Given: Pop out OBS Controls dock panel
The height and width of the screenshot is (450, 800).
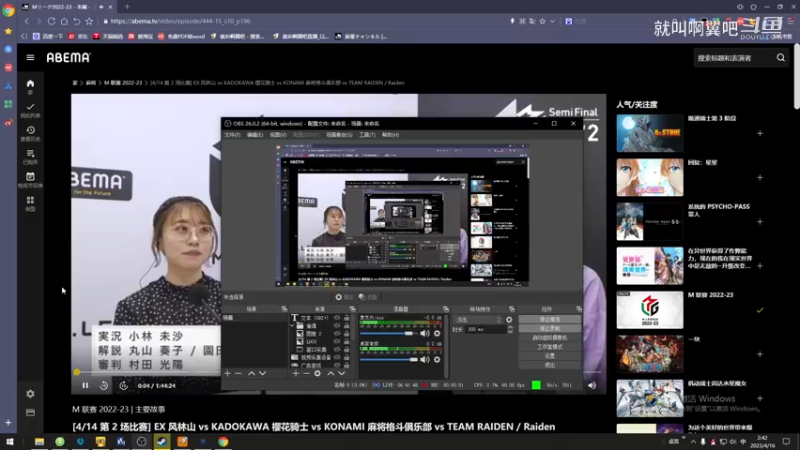Looking at the screenshot, I should tap(579, 309).
